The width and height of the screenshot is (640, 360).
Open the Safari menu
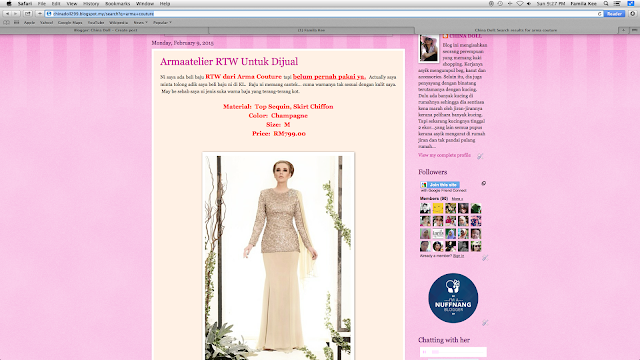(x=25, y=3)
